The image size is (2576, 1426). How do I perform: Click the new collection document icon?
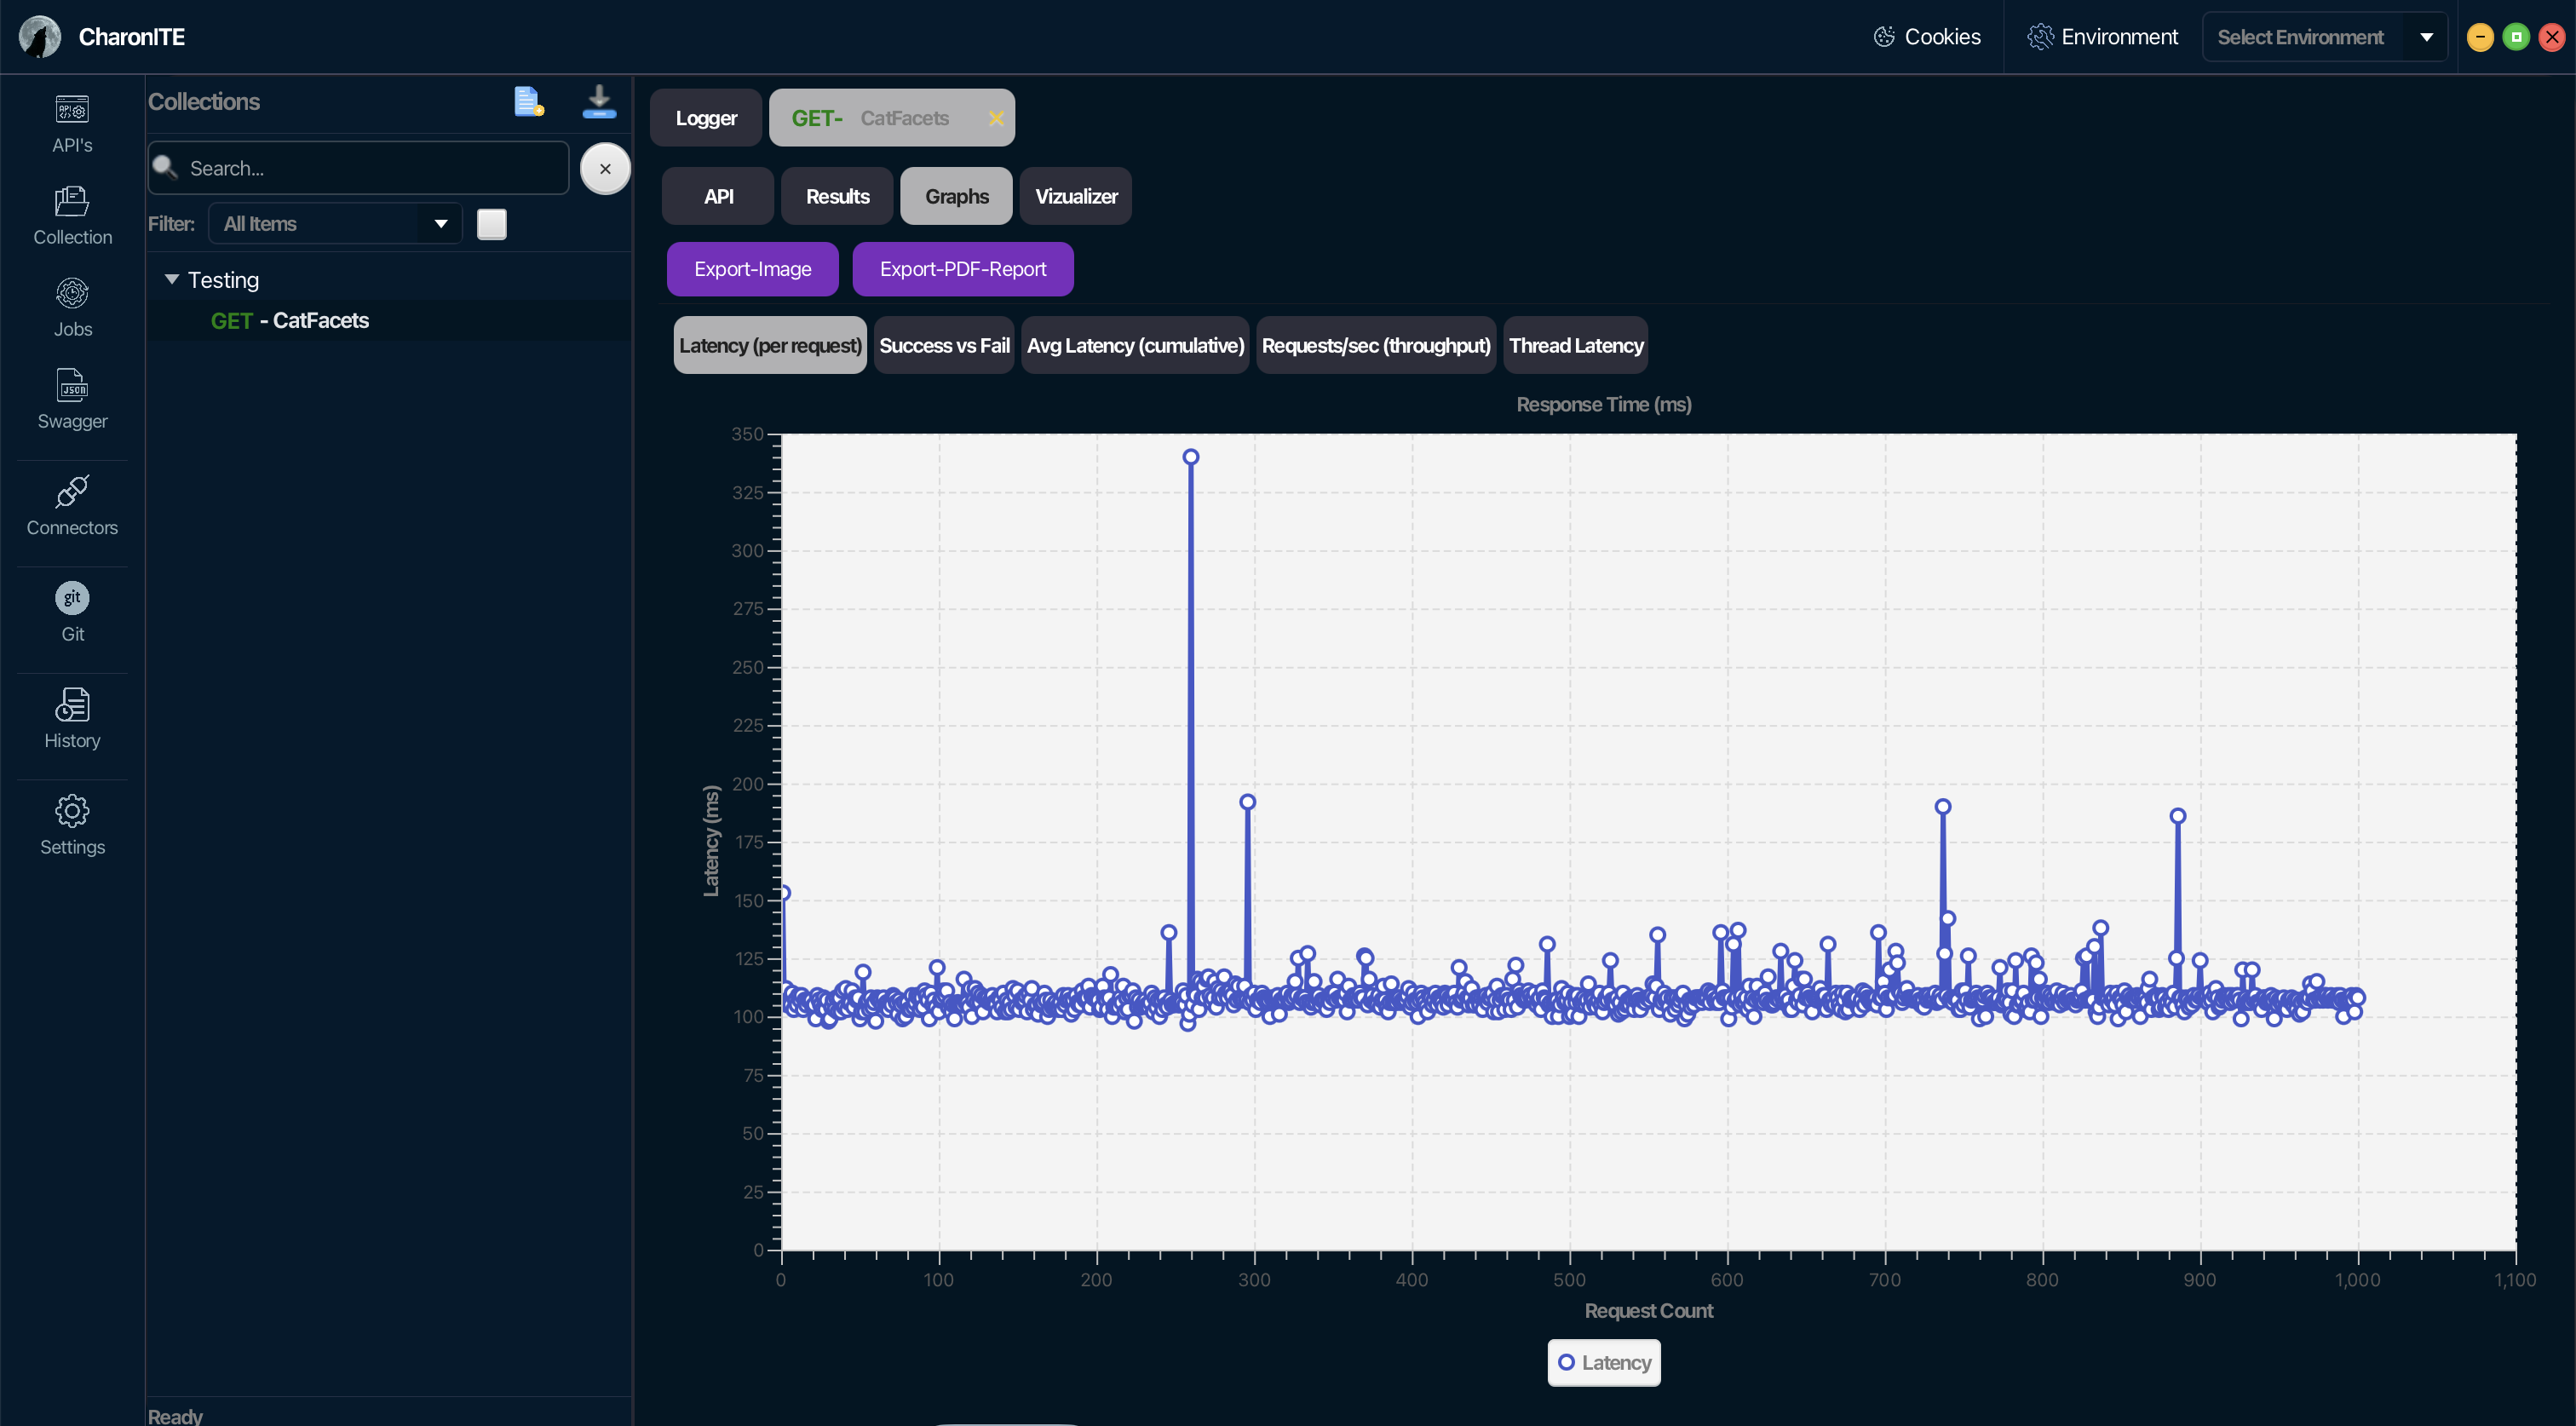point(529,101)
